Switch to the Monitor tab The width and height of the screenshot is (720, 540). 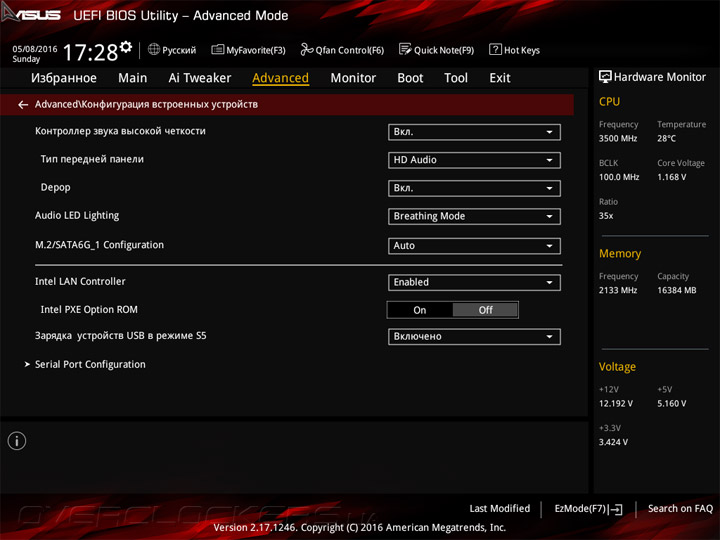coord(353,78)
